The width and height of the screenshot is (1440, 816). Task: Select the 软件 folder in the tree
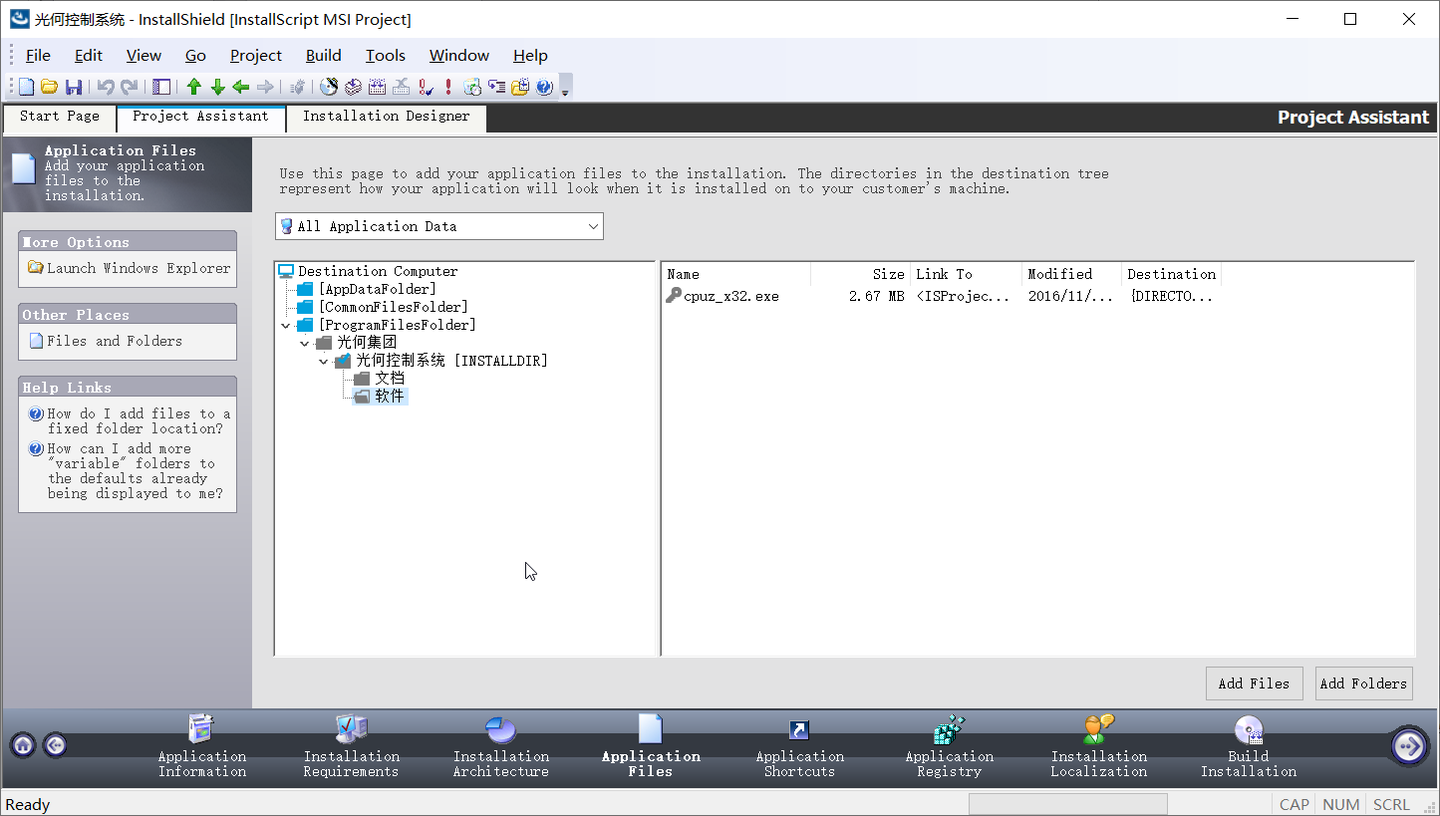click(390, 397)
